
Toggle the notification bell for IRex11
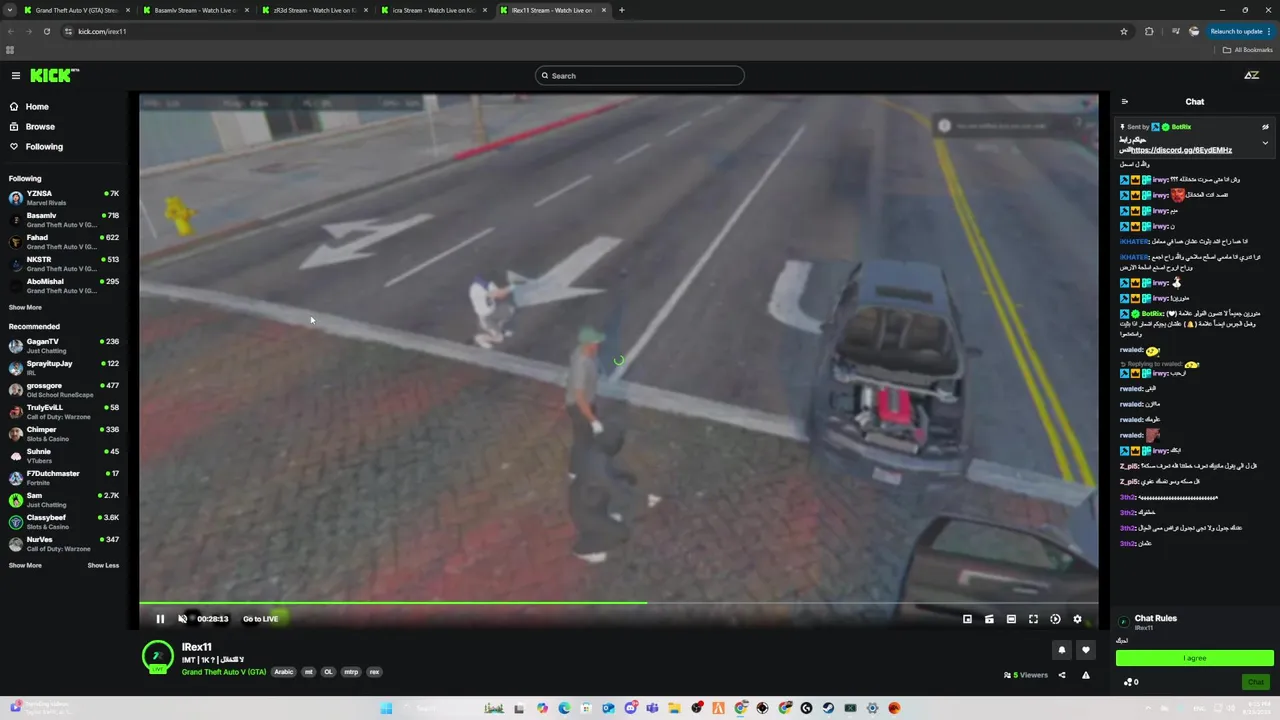pyautogui.click(x=1062, y=650)
